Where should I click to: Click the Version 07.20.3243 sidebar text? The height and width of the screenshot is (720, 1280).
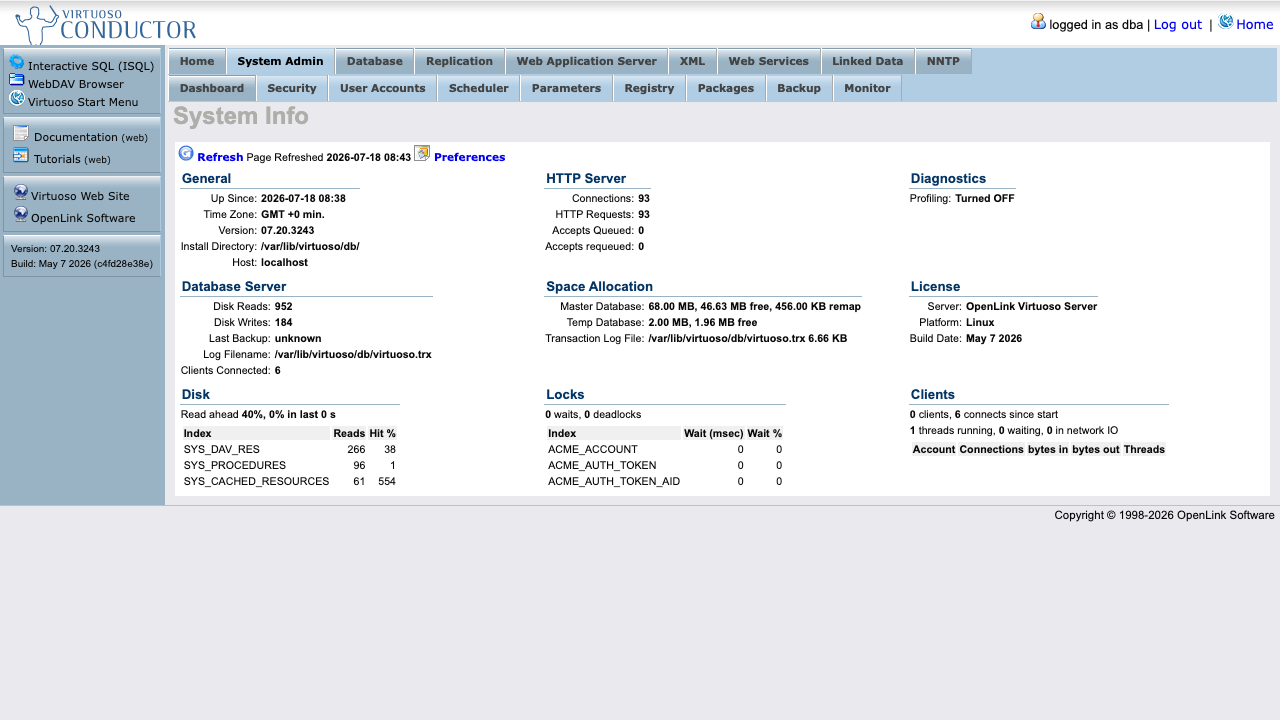(55, 249)
